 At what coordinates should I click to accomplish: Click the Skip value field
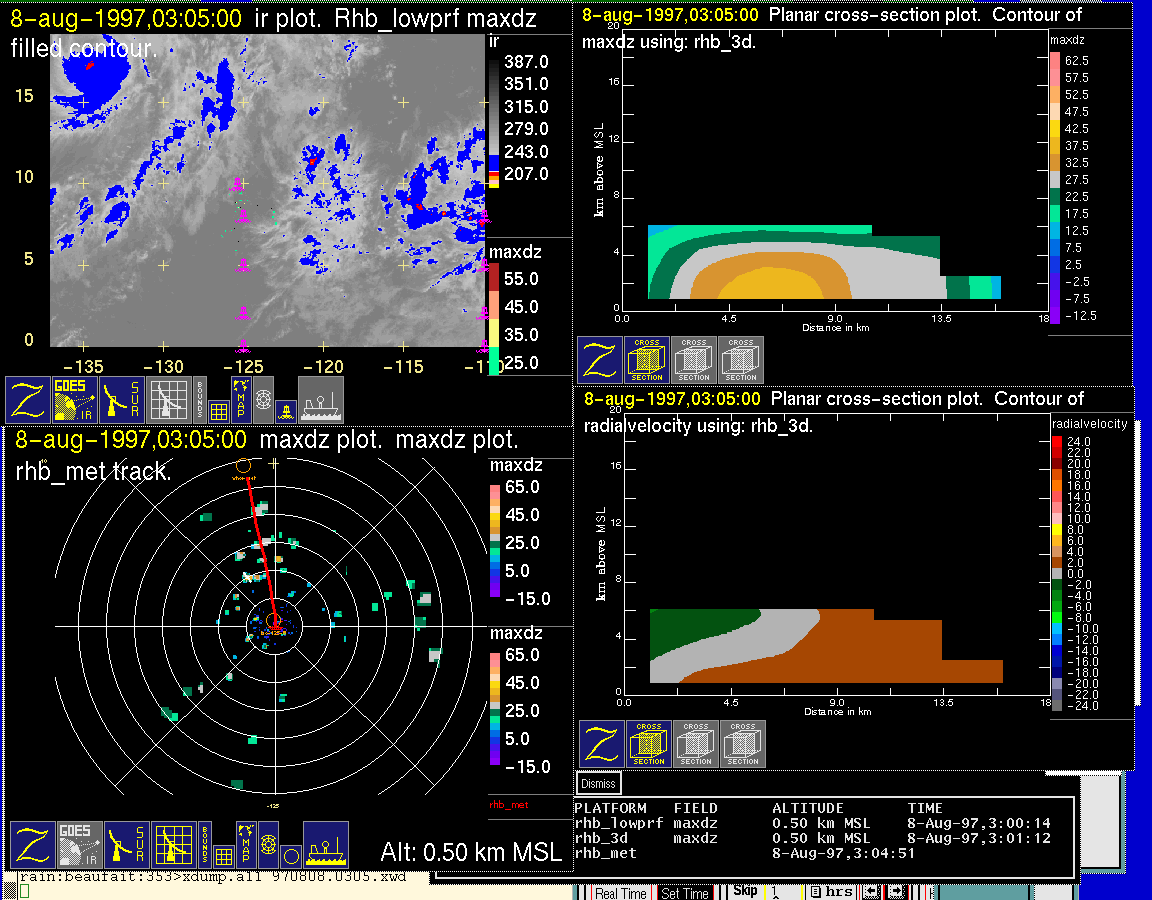coord(783,892)
